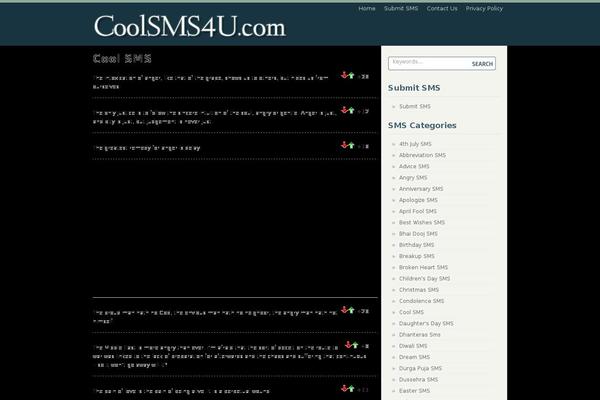Open the 4th July SMS category
The width and height of the screenshot is (600, 400).
point(415,144)
